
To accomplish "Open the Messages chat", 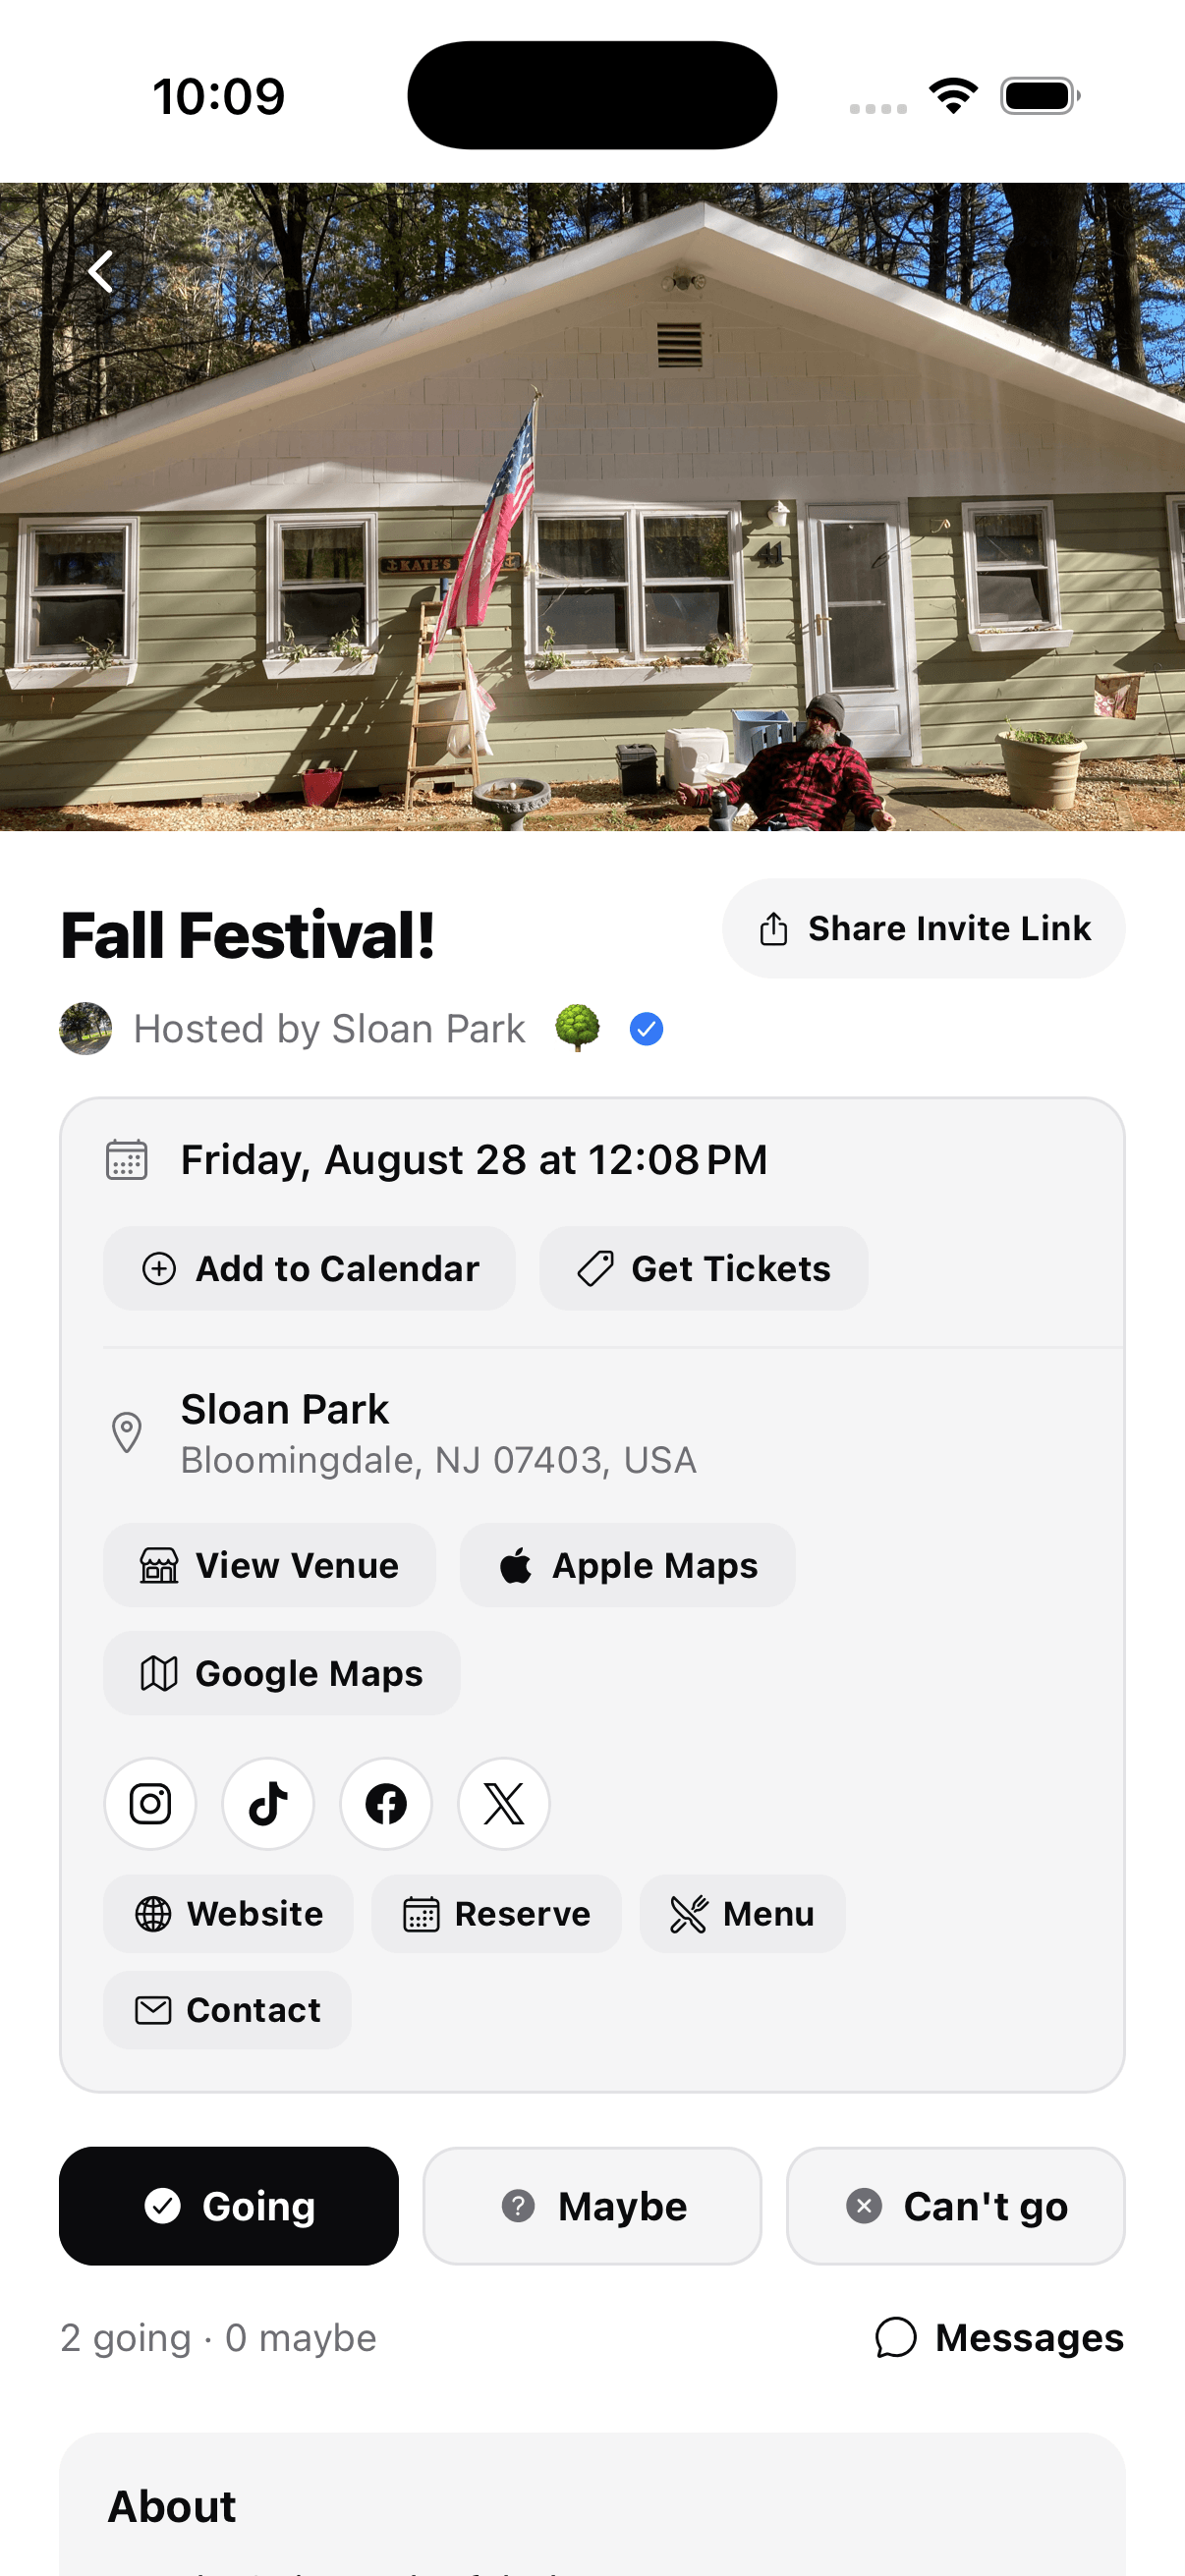I will click(x=999, y=2337).
